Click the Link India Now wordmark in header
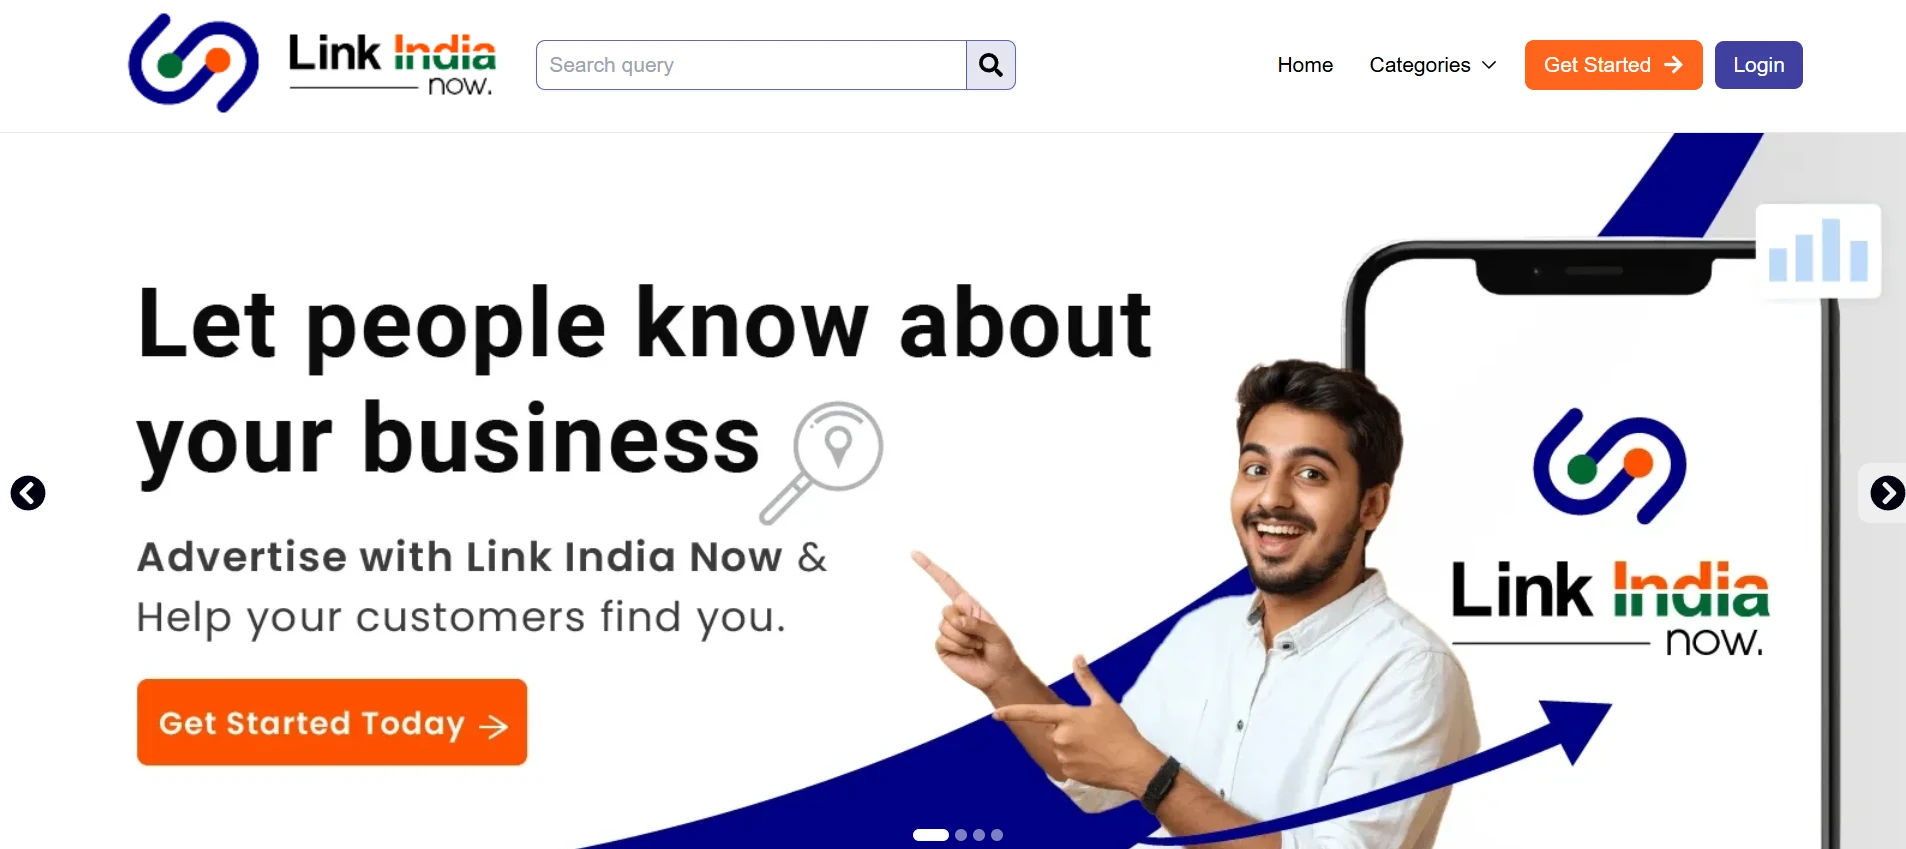The width and height of the screenshot is (1906, 849). click(392, 65)
